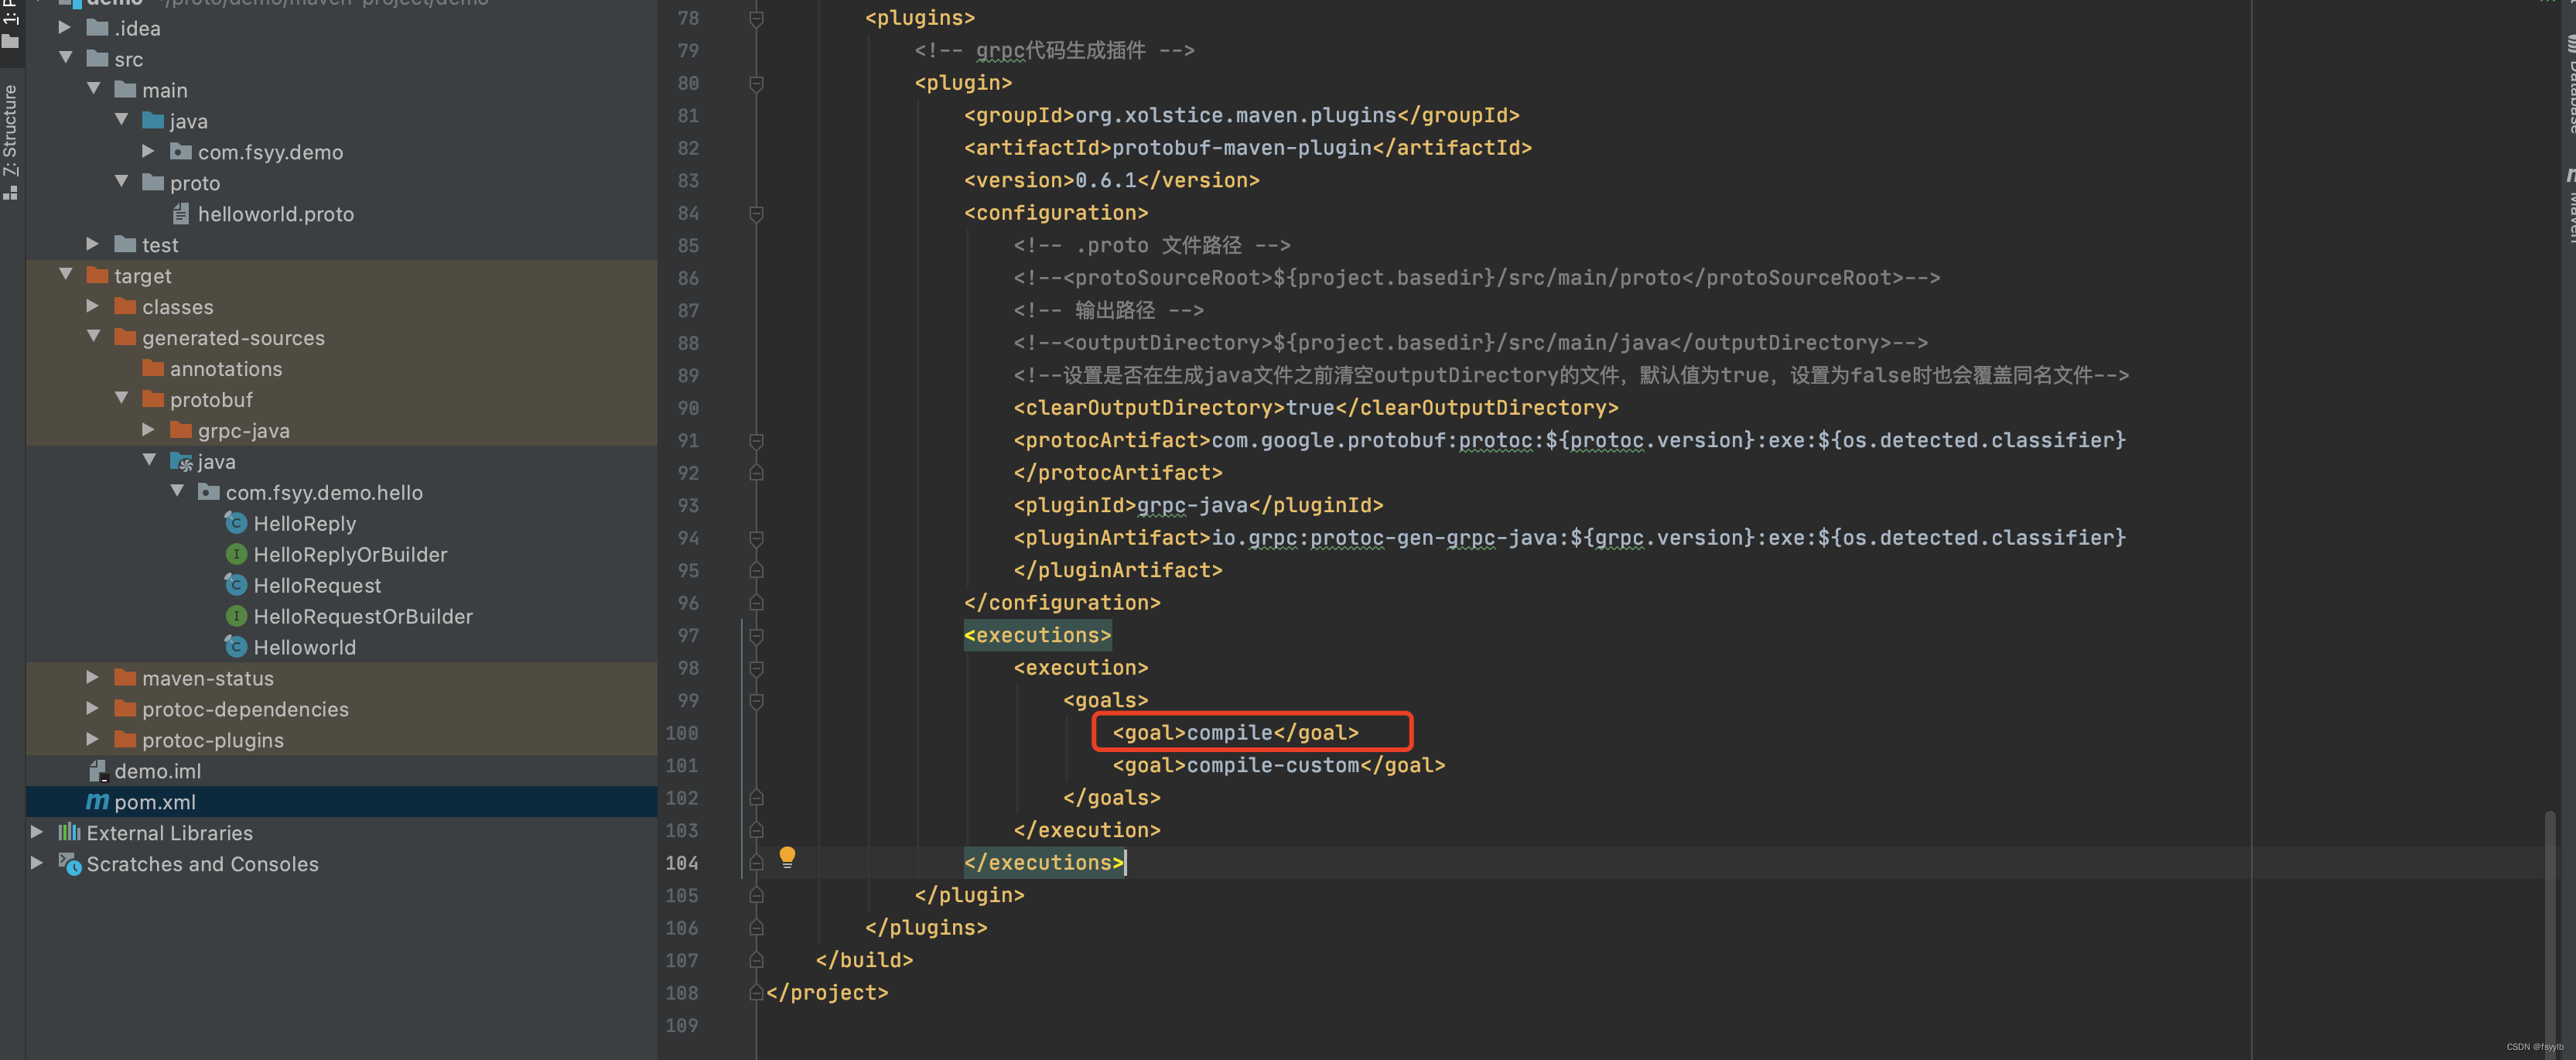Viewport: 2576px width, 1060px height.
Task: Select the pom.xml Maven file icon
Action: point(97,802)
